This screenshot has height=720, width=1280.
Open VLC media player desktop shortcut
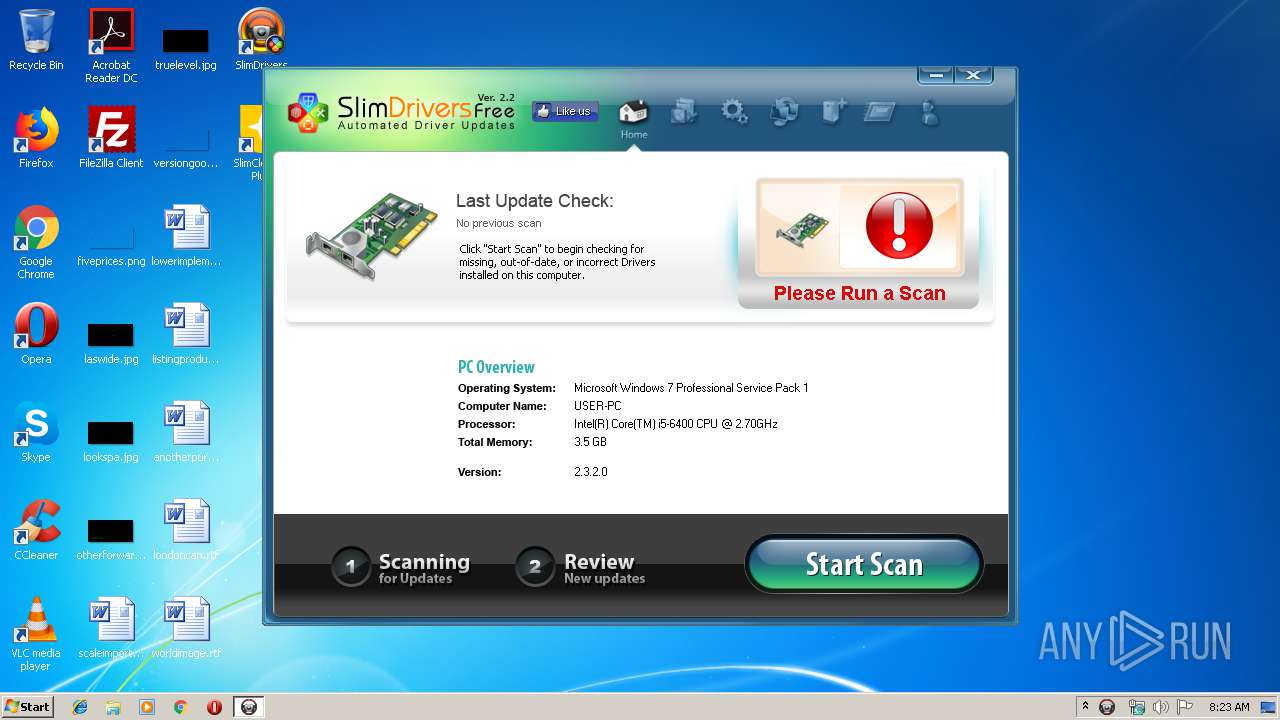36,635
